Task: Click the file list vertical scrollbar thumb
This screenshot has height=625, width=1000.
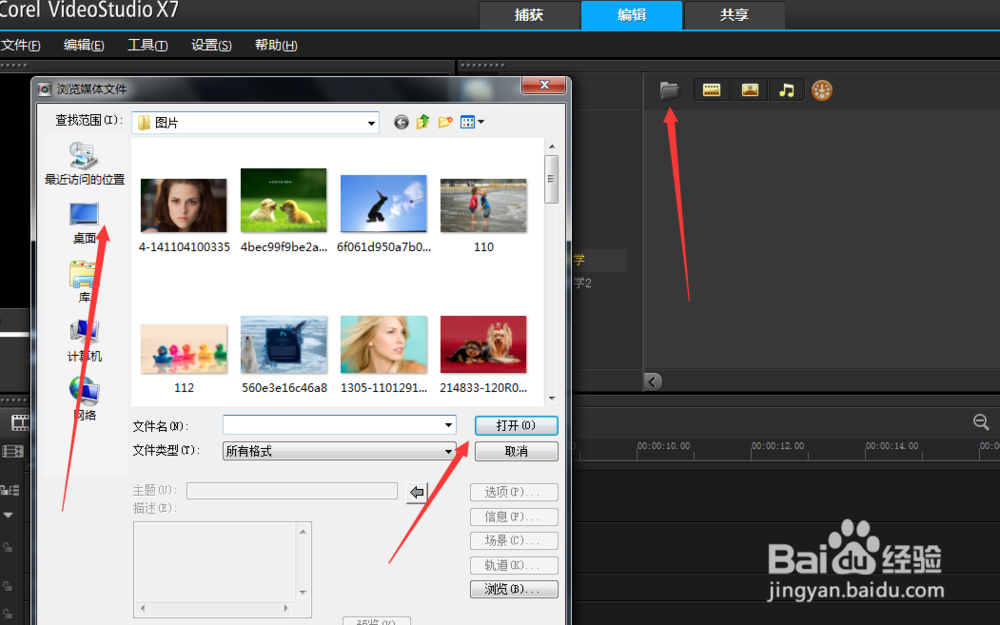Action: (x=552, y=179)
